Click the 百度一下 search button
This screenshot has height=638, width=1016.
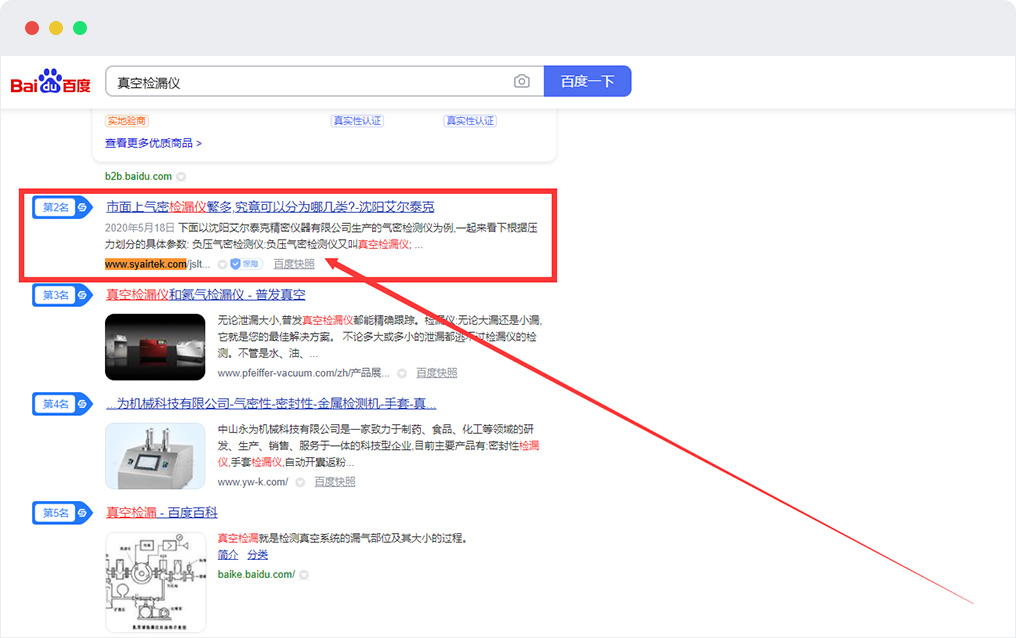(587, 82)
